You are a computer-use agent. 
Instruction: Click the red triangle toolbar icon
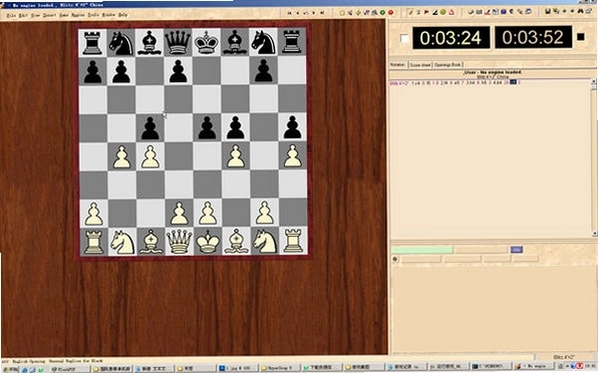coord(451,12)
